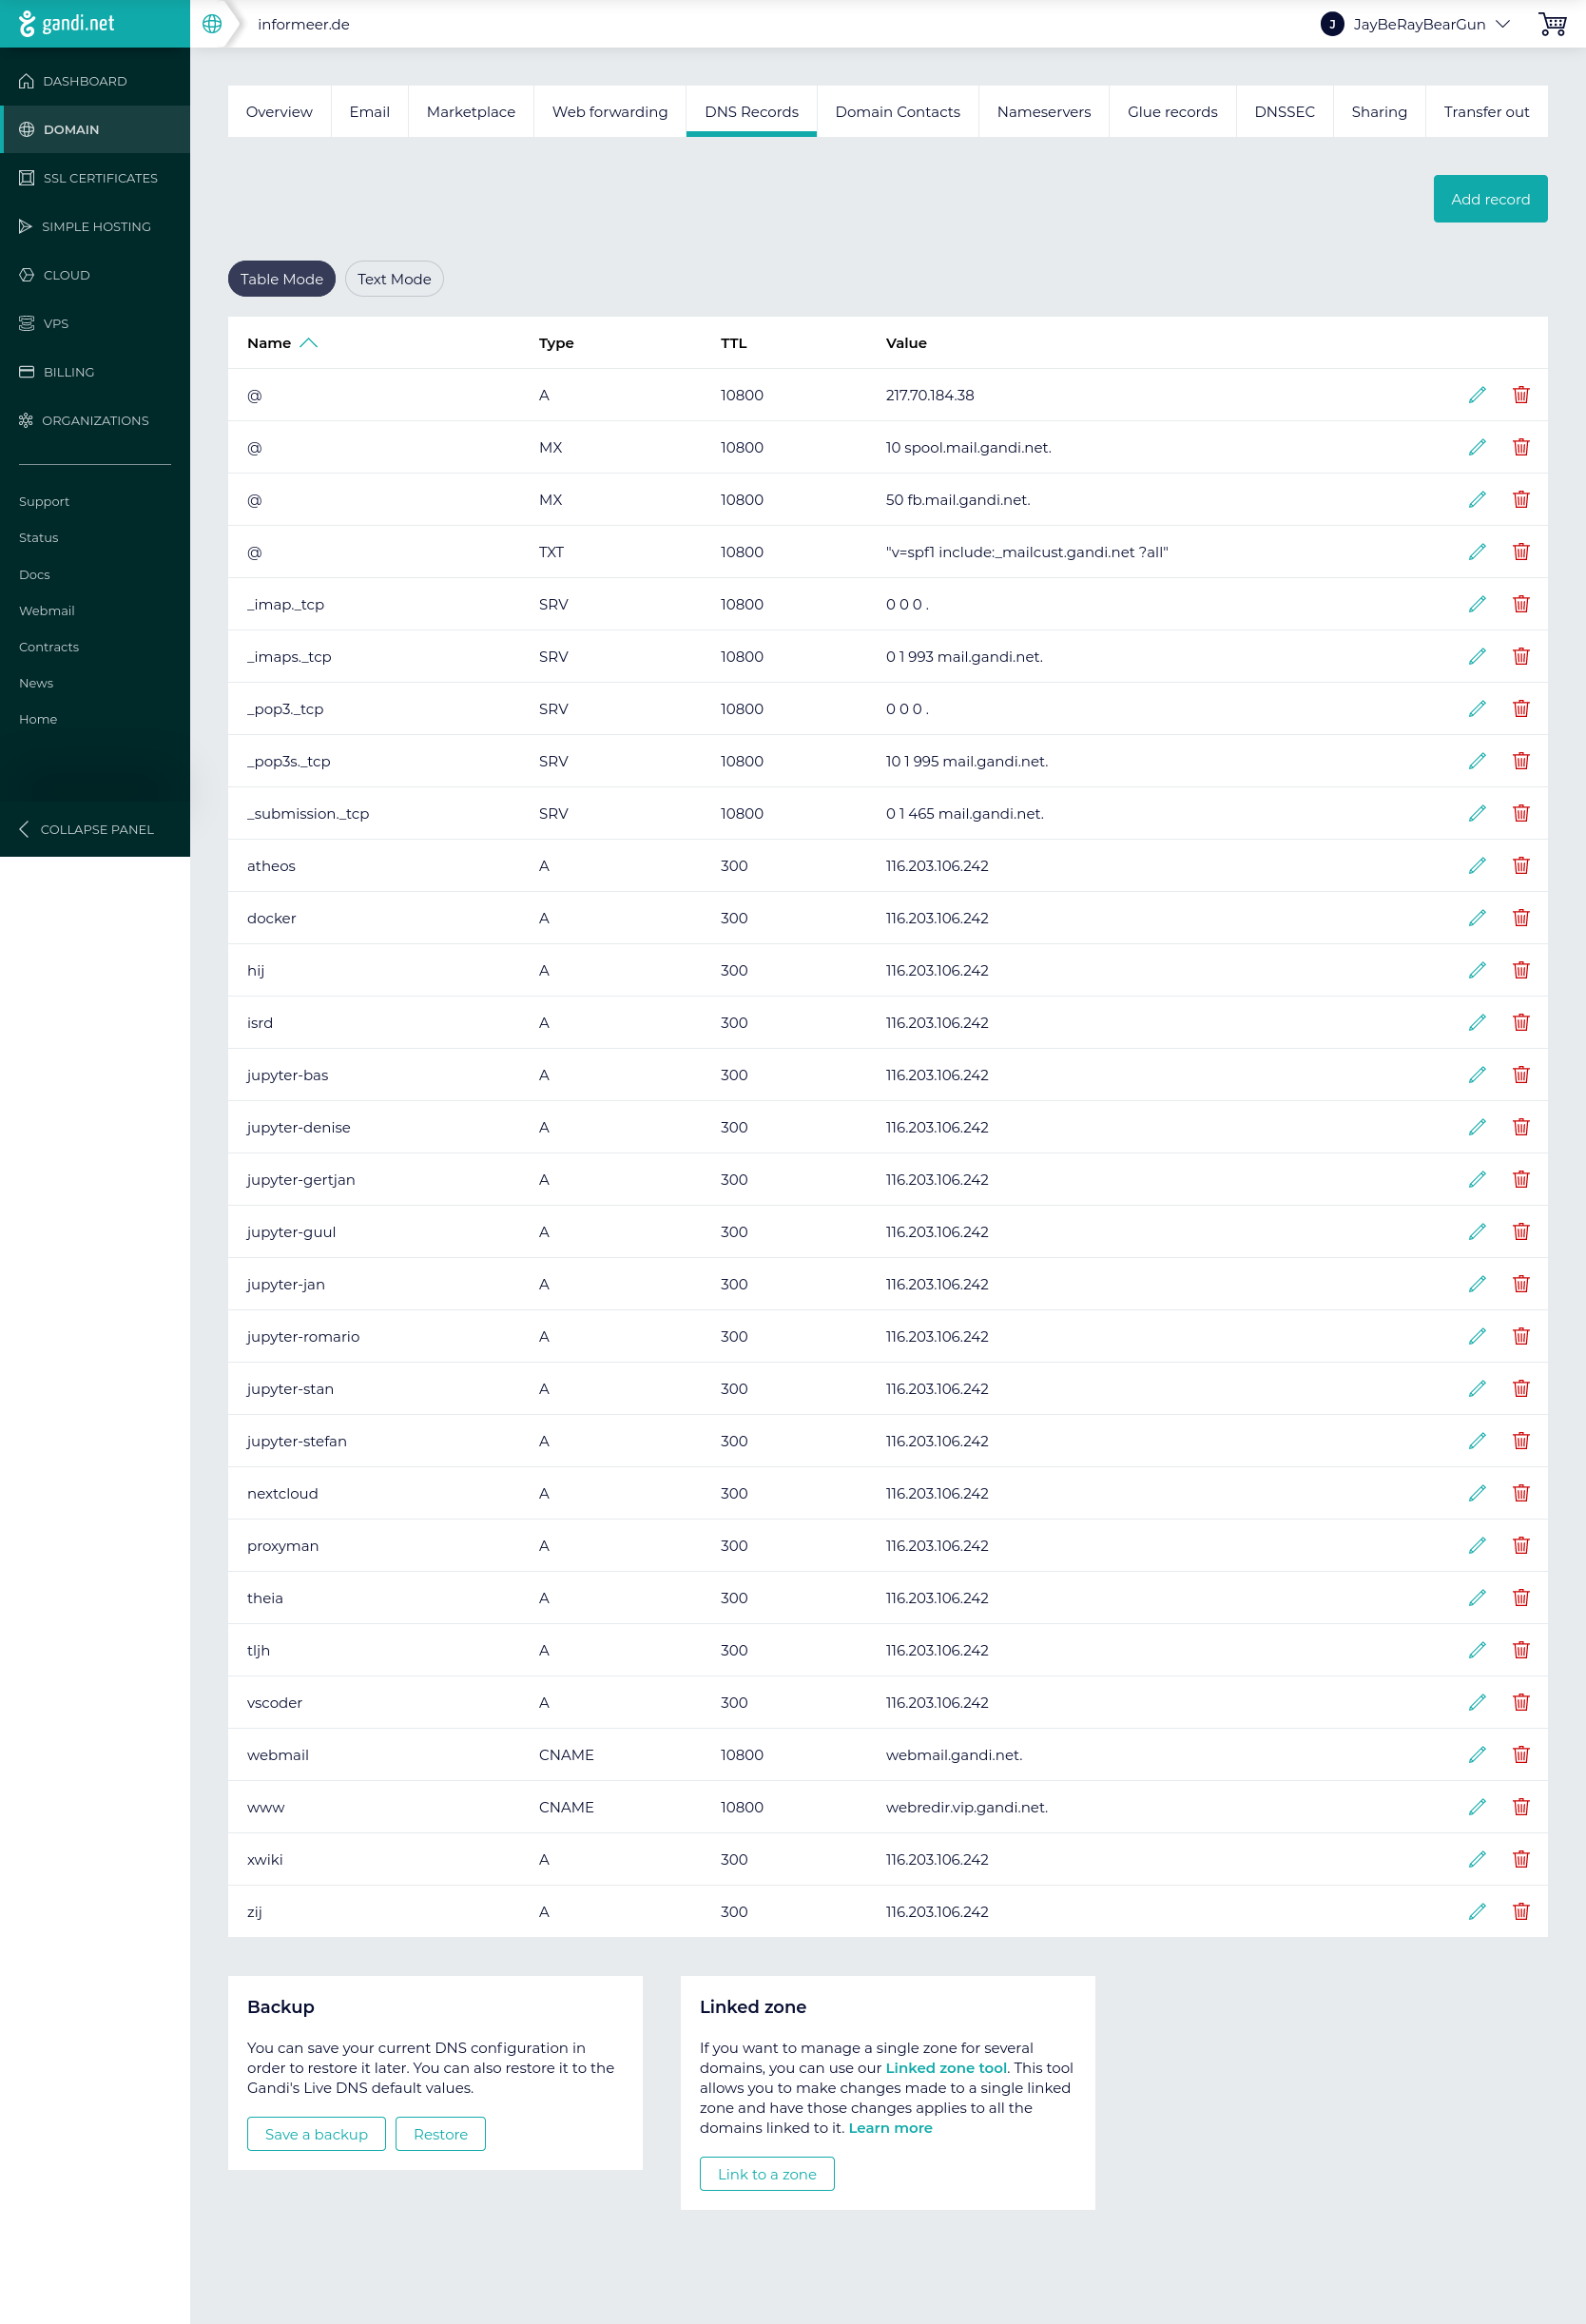This screenshot has height=2324, width=1586.
Task: Edit the webmail CNAME record with the pencil icon
Action: pyautogui.click(x=1477, y=1754)
